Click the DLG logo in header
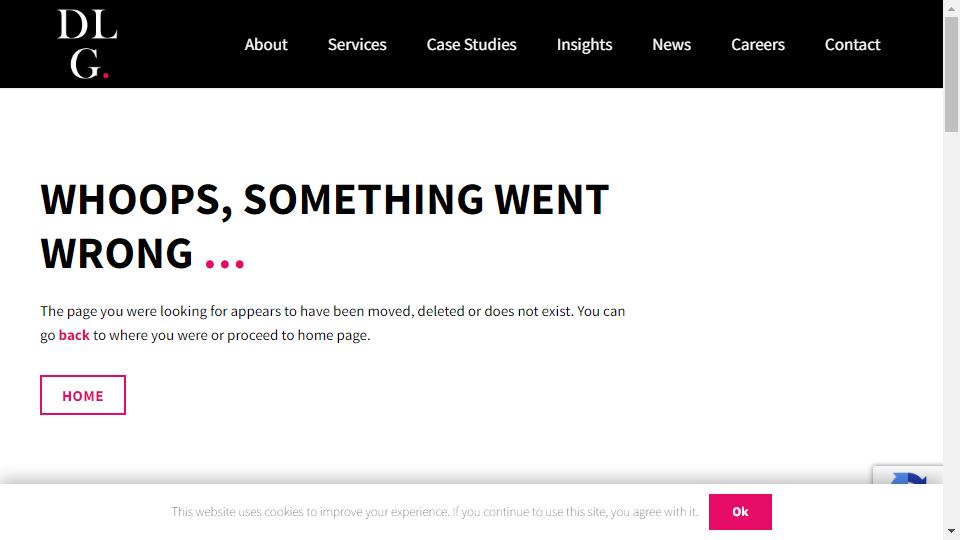 click(87, 44)
